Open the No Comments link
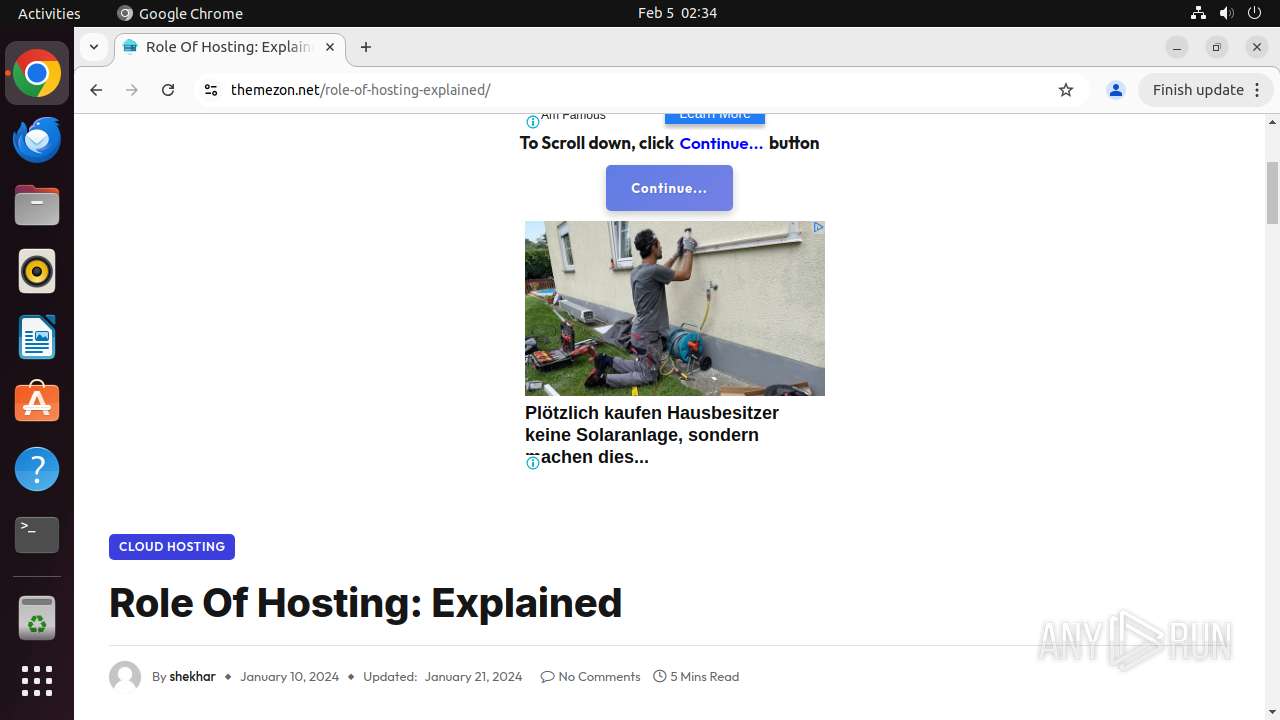1280x720 pixels. 590,677
